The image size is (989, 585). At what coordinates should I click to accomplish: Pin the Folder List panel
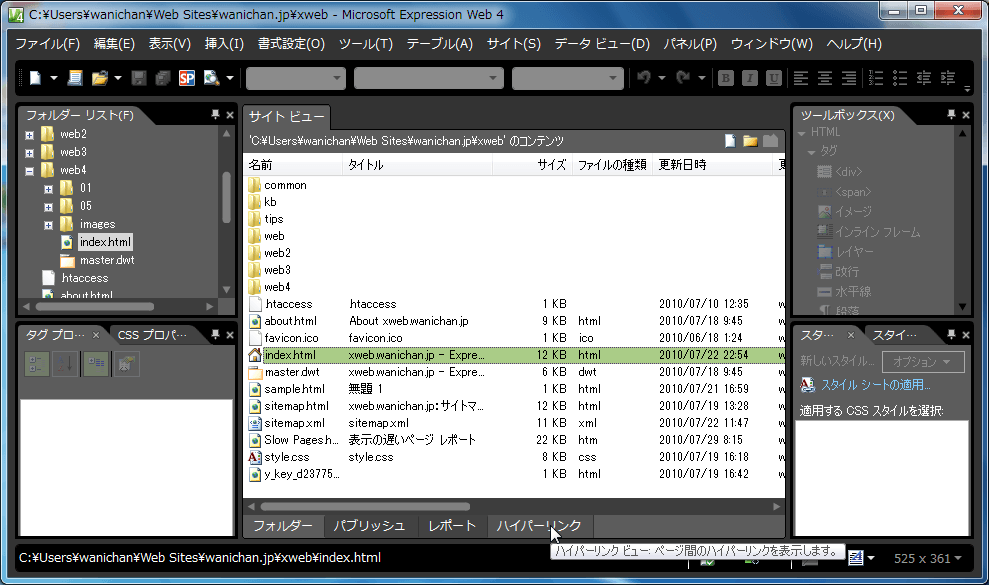215,115
